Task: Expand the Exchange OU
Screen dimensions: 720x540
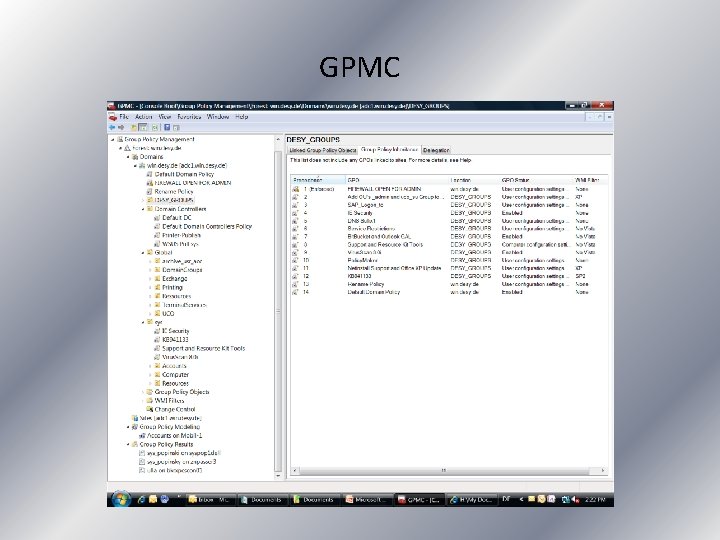Action: click(x=151, y=279)
